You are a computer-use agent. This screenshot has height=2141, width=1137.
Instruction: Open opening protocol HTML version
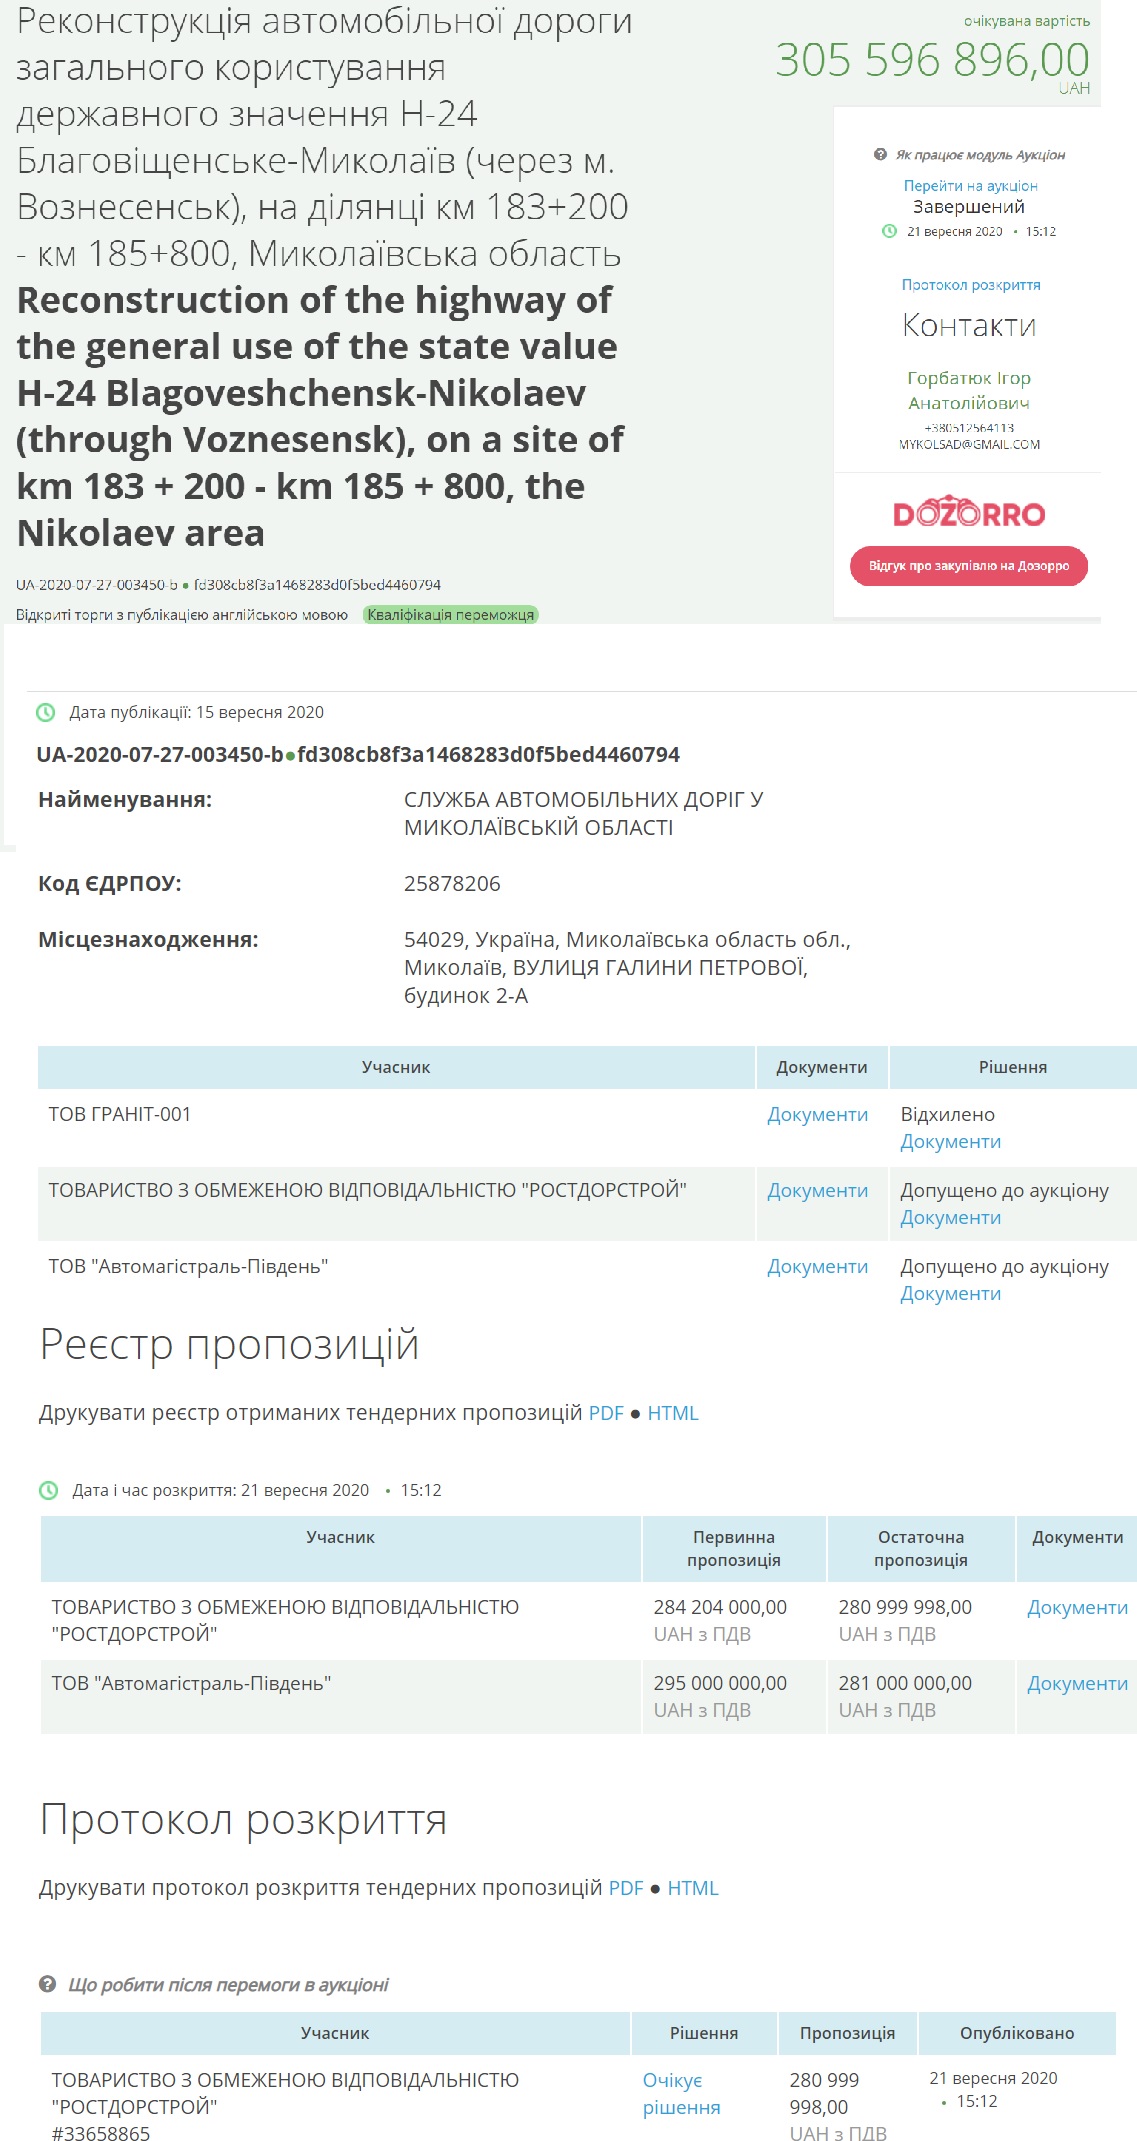click(x=692, y=1888)
